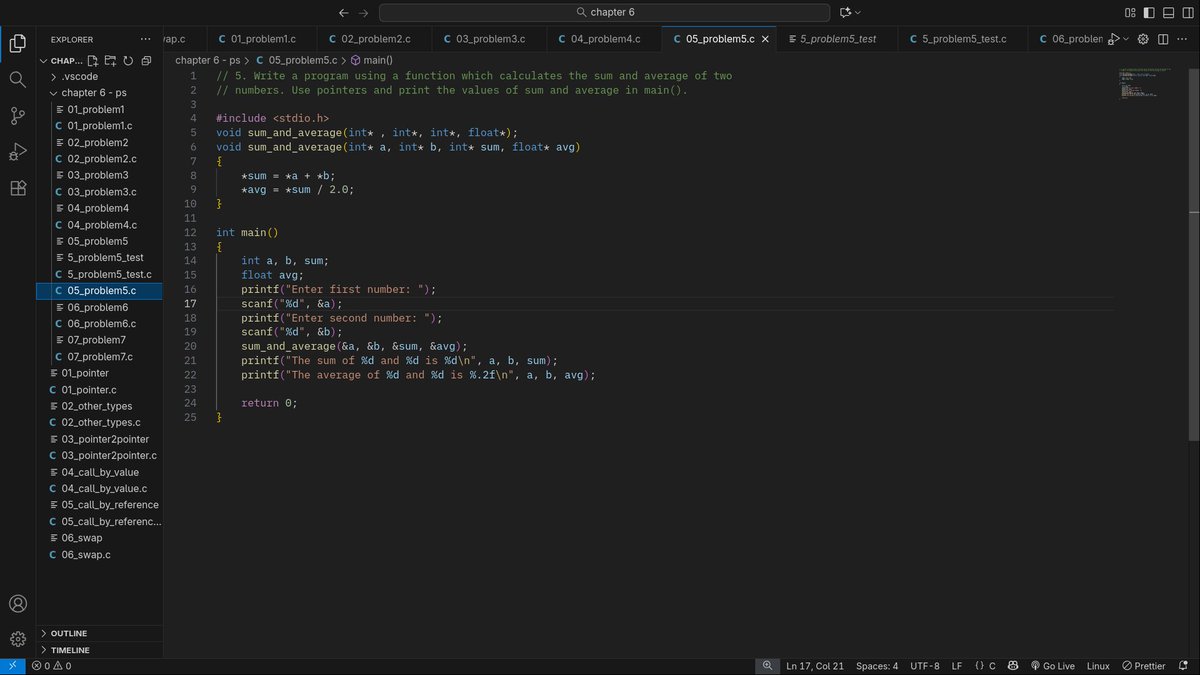Open 04_call_by_value.c in Explorer
Image resolution: width=1200 pixels, height=675 pixels.
pyautogui.click(x=100, y=488)
